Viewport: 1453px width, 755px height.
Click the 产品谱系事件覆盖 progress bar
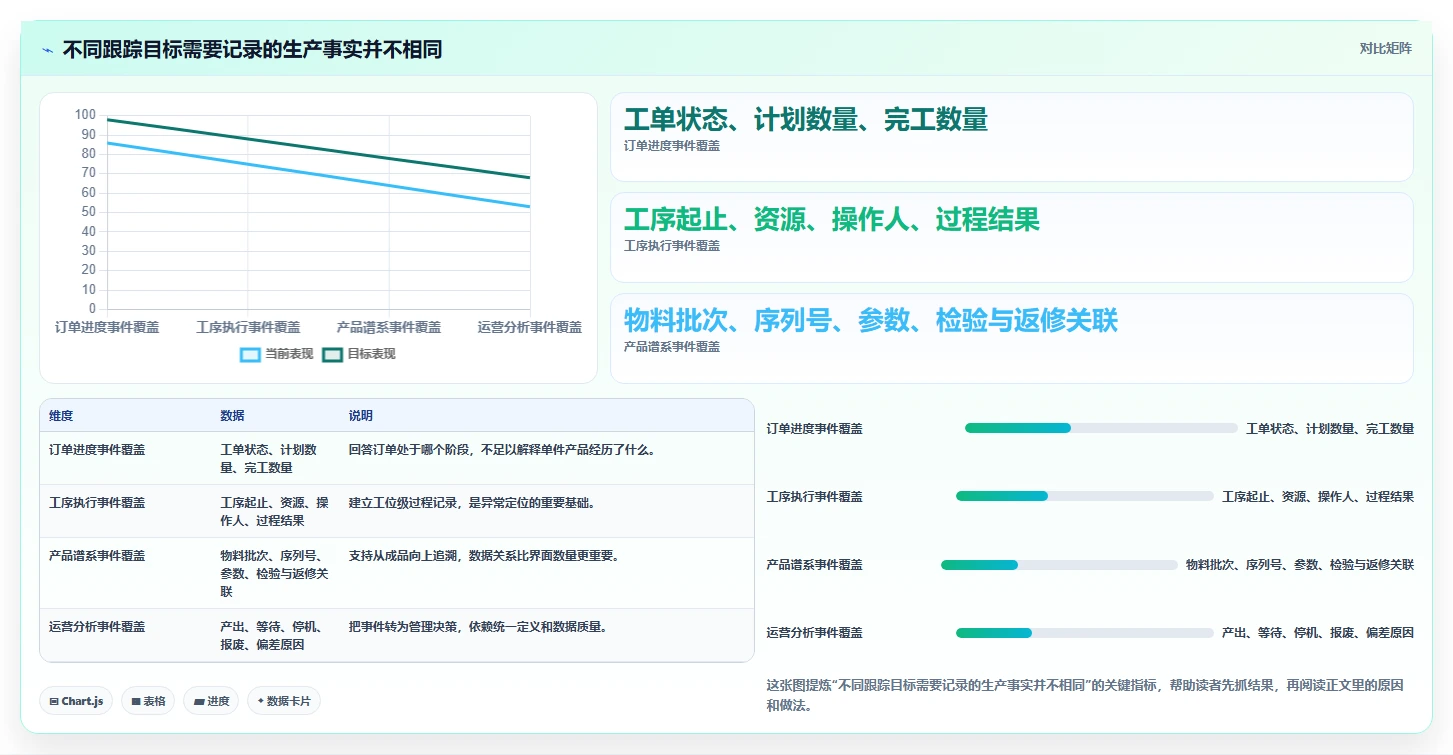(x=1059, y=565)
